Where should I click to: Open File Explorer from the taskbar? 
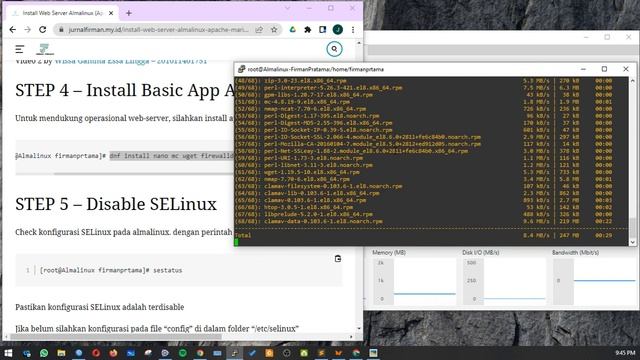point(61,353)
